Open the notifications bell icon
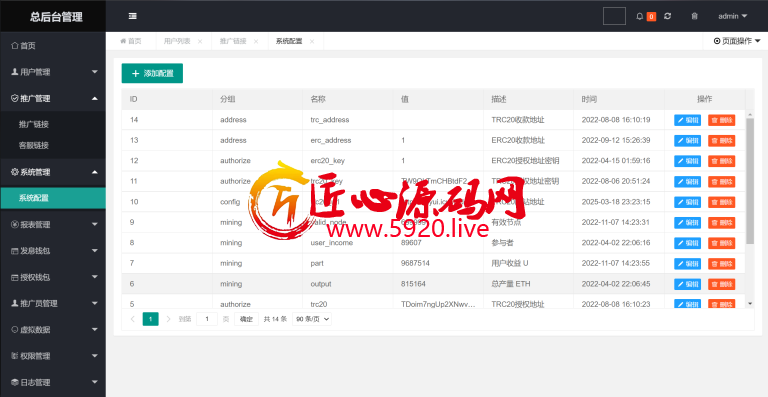This screenshot has height=397, width=768. [x=639, y=16]
